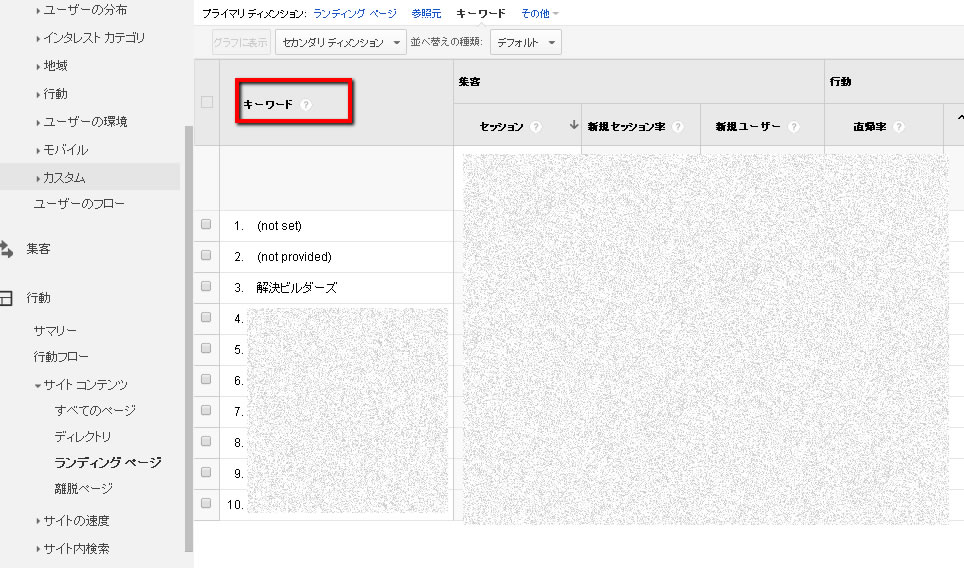964x568 pixels.
Task: Select ランディング ページ primary dimension
Action: pos(354,14)
